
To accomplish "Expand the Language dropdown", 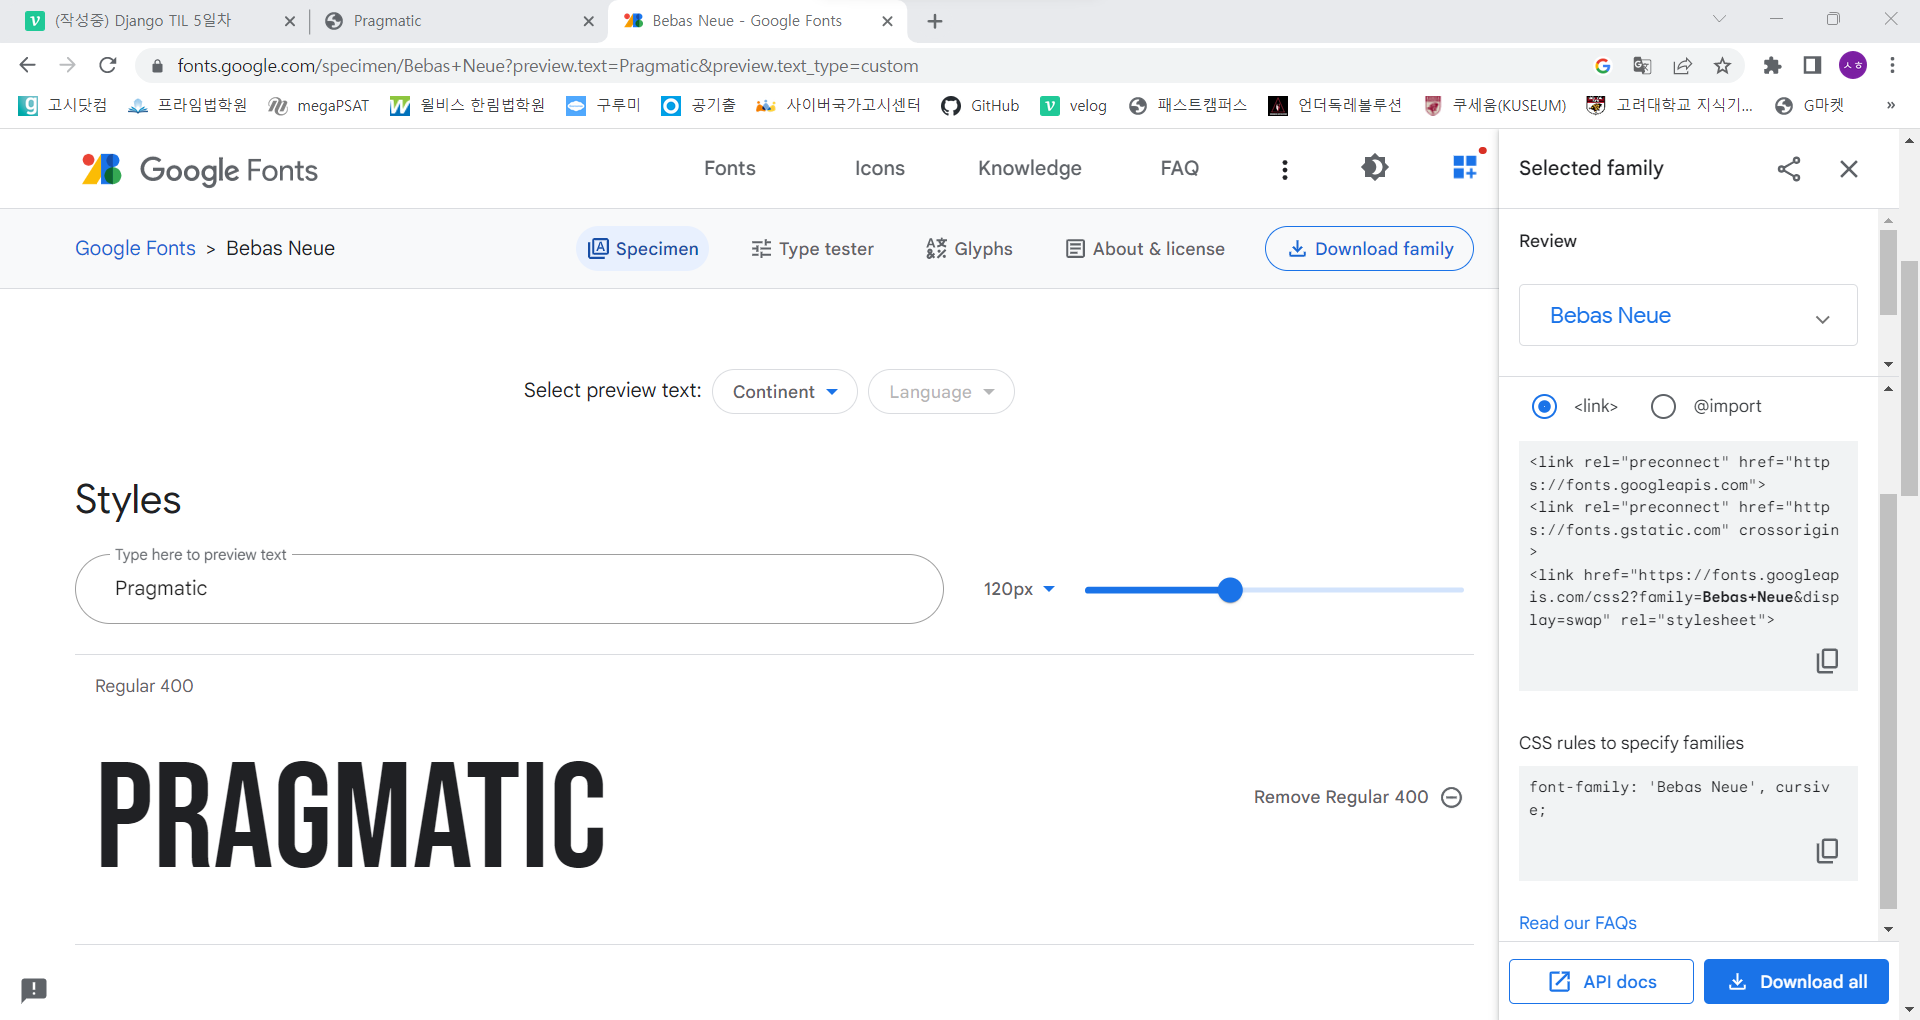I will pyautogui.click(x=941, y=392).
